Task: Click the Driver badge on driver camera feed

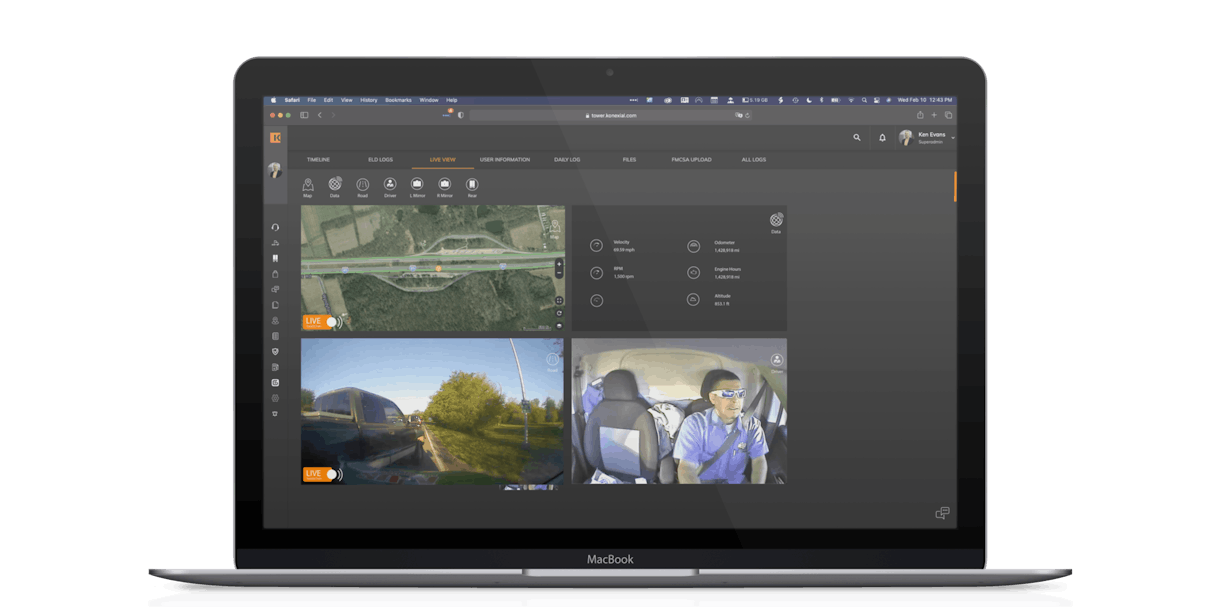Action: pos(777,361)
